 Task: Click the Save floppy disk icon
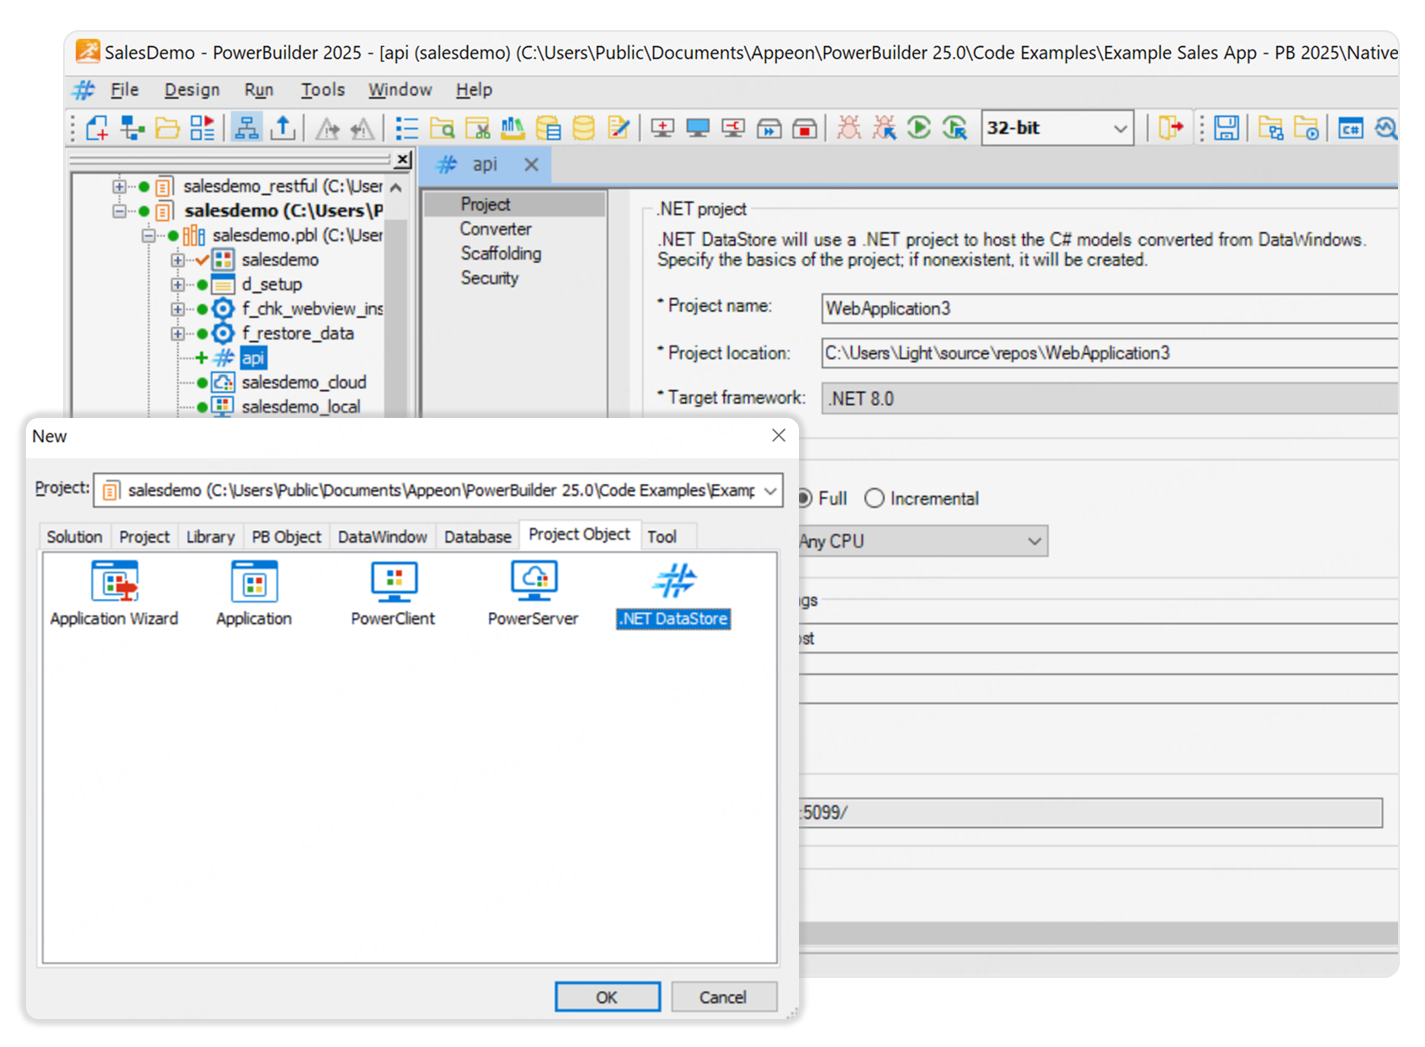click(x=1227, y=128)
